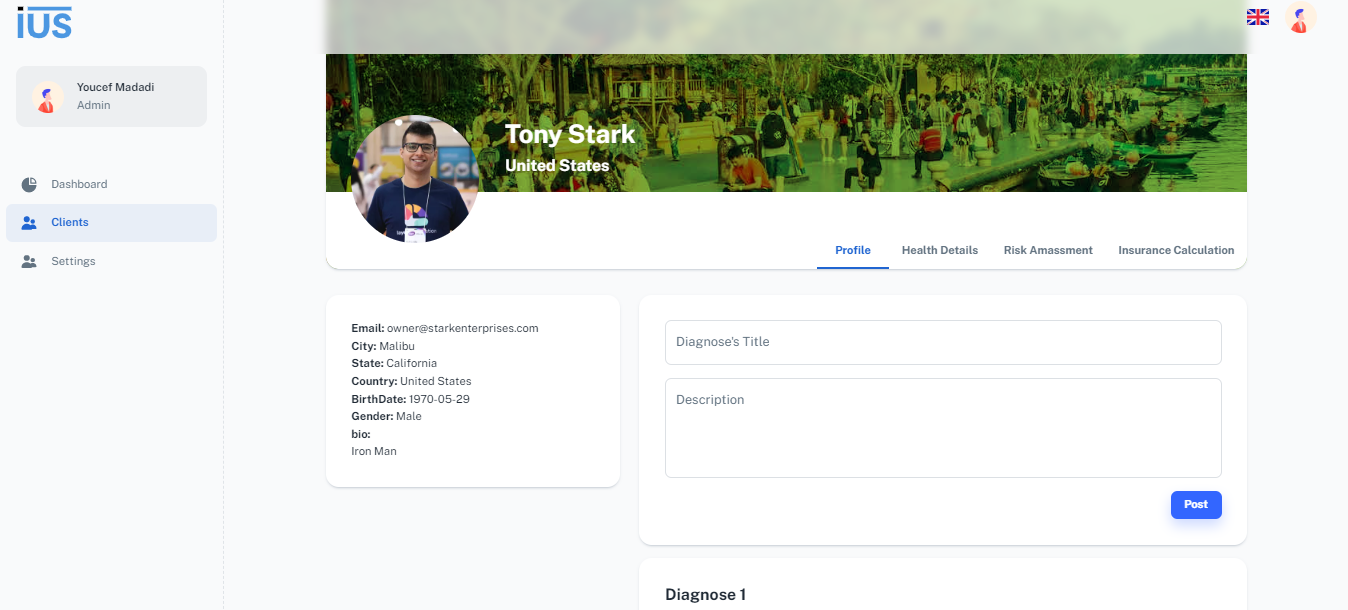Click the email owner@starkenterprises.com
Screen dimensions: 1348x610
[463, 328]
